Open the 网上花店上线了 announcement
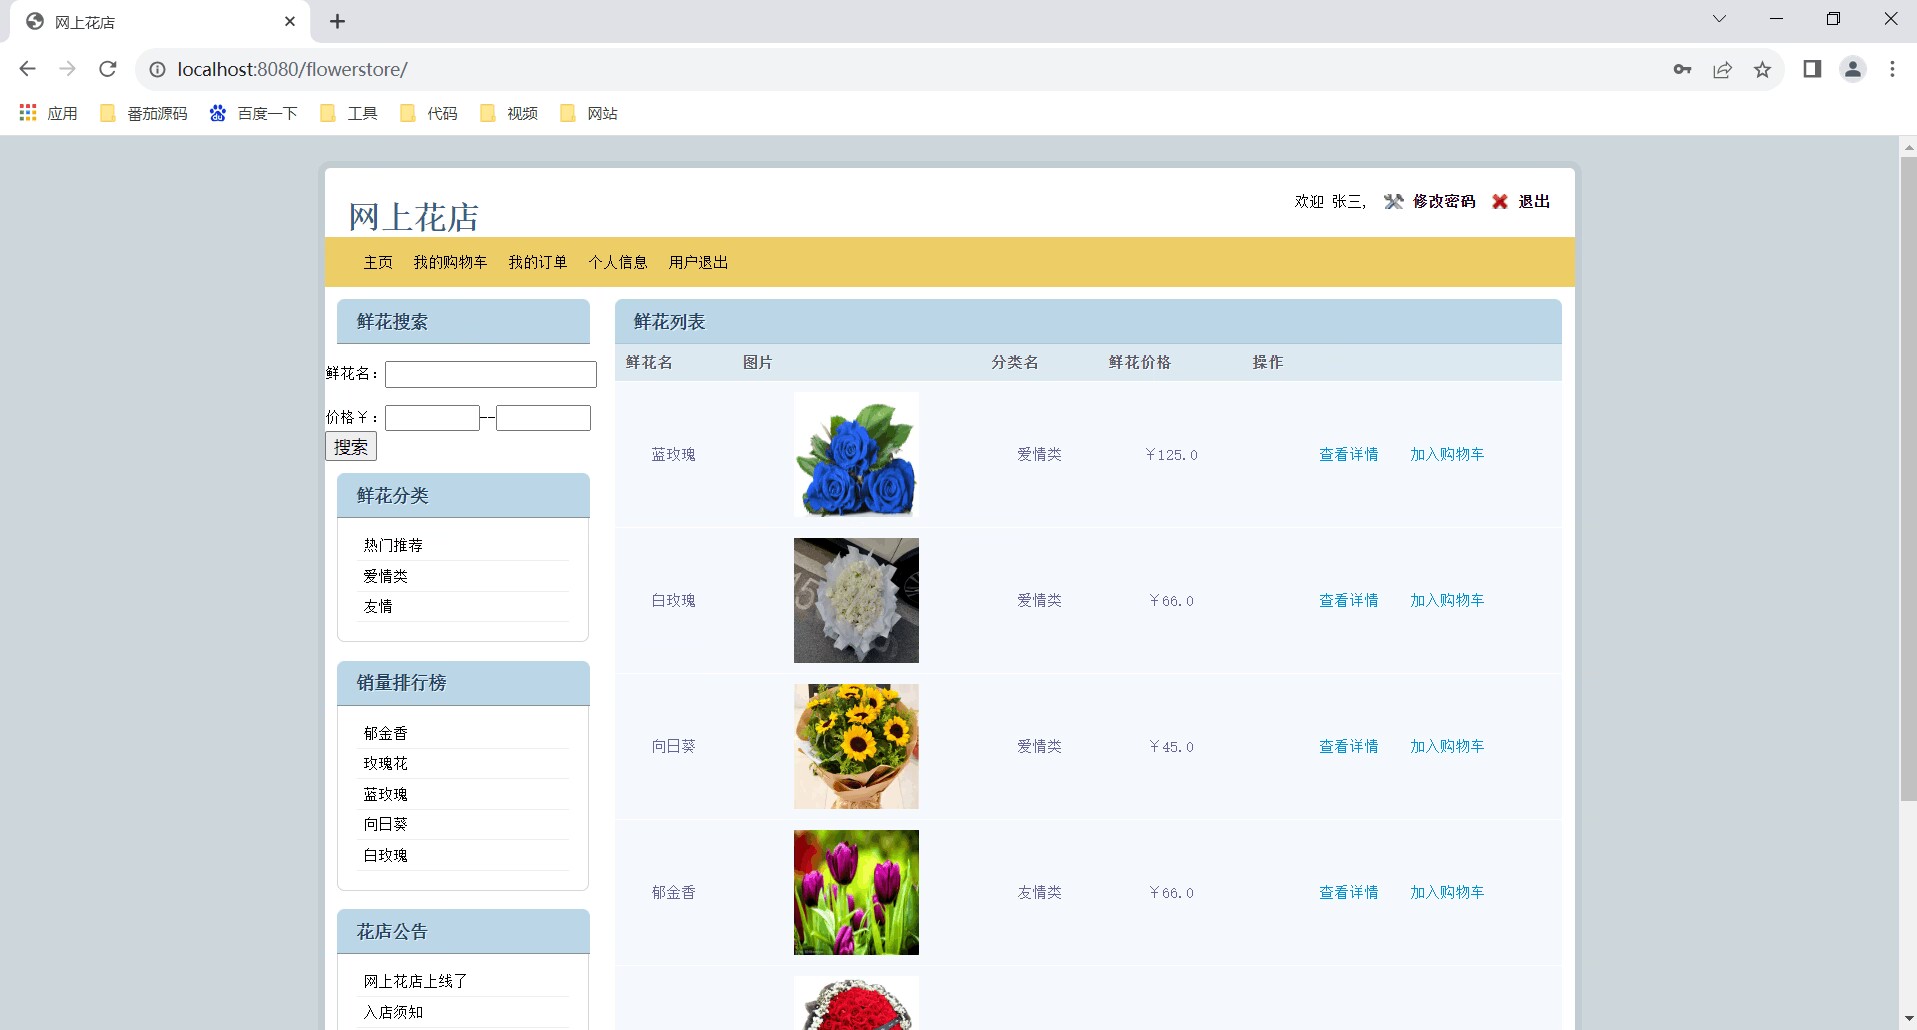This screenshot has height=1030, width=1917. point(415,981)
